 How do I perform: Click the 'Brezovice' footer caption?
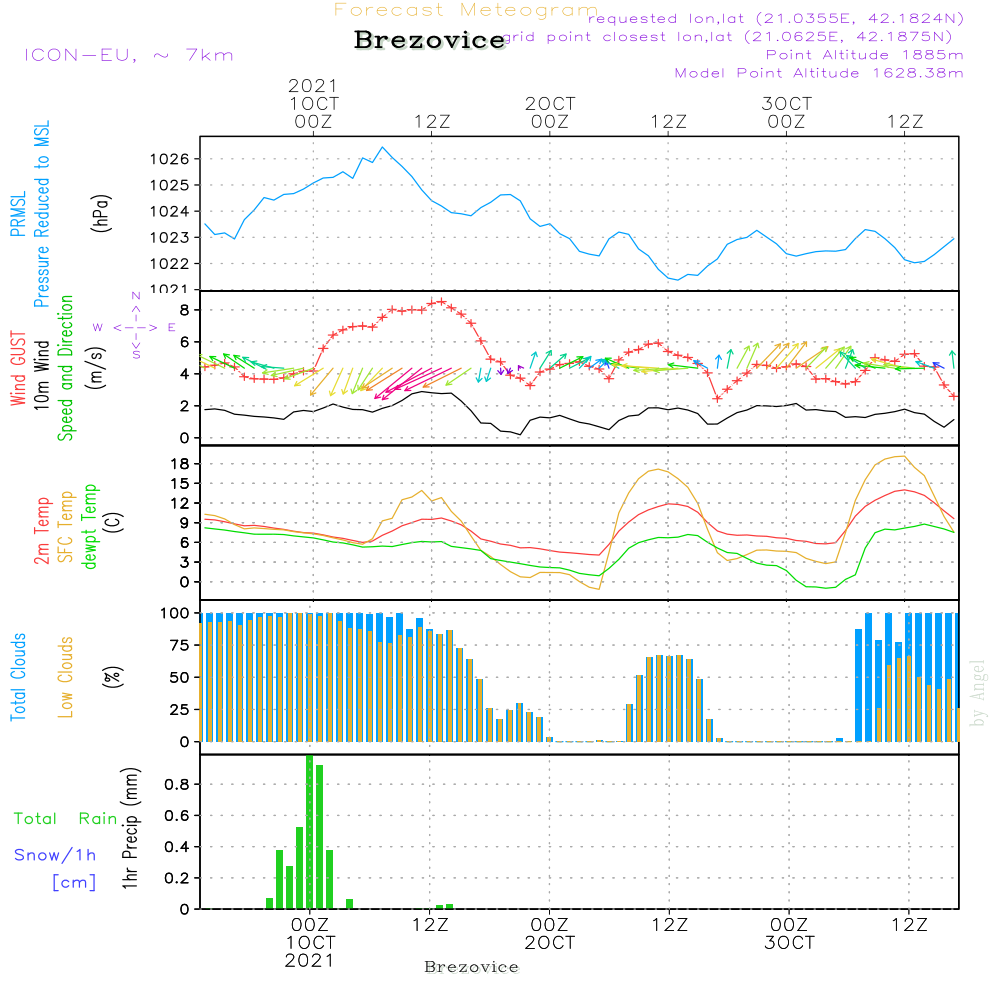(x=471, y=967)
